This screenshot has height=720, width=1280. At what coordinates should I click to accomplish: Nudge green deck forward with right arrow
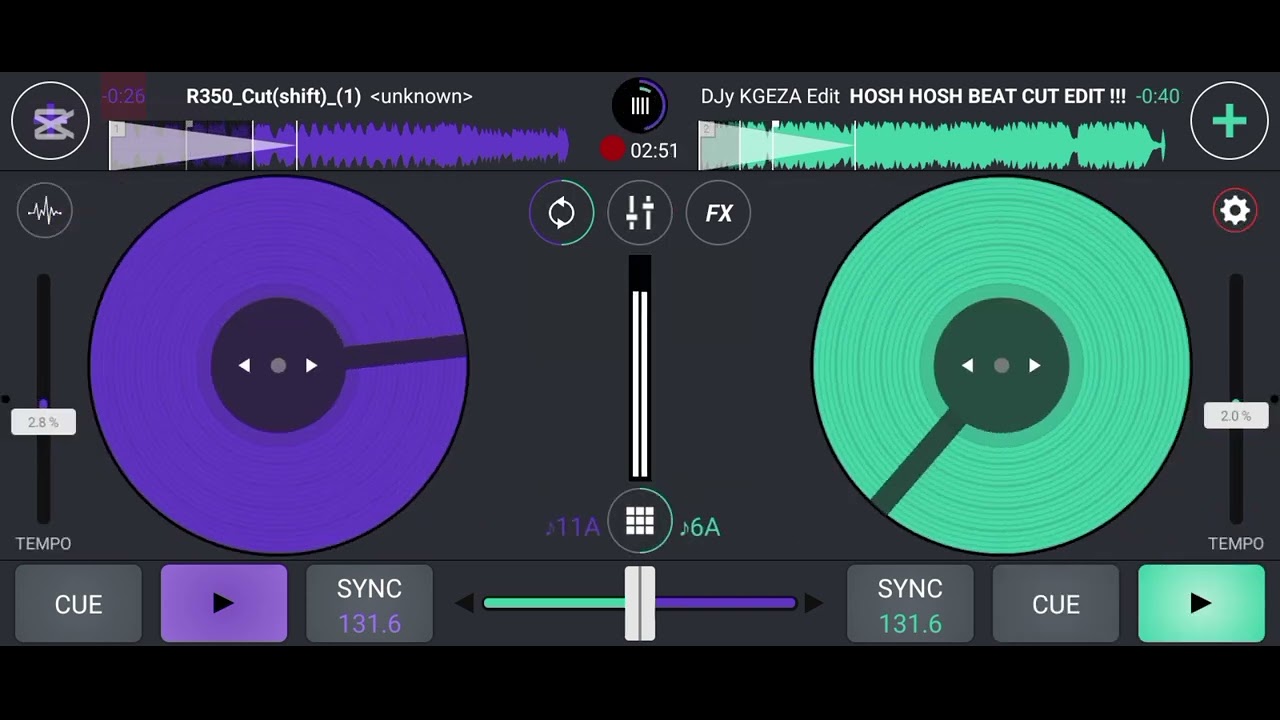1035,366
